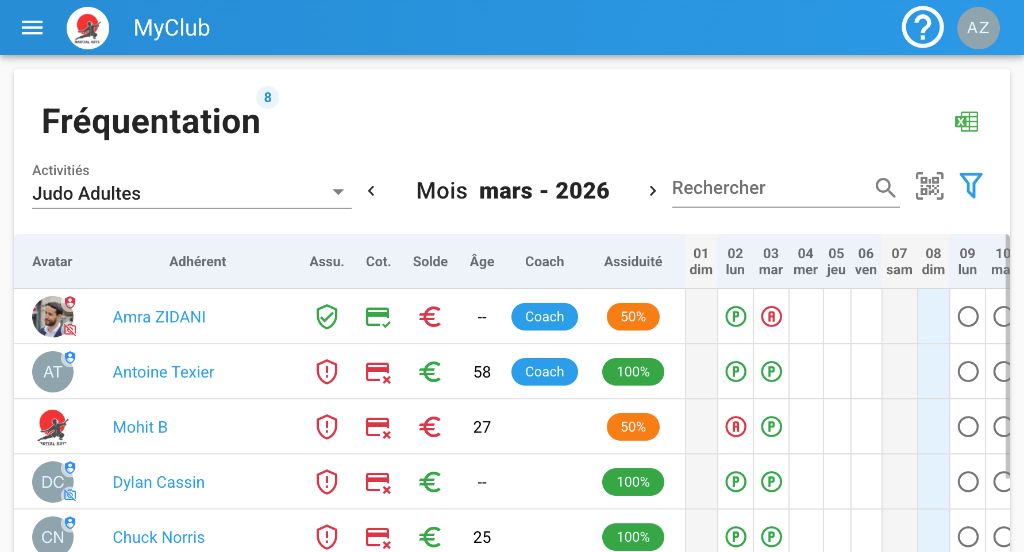The image size is (1024, 552).
Task: Open the filter options
Action: pyautogui.click(x=971, y=186)
